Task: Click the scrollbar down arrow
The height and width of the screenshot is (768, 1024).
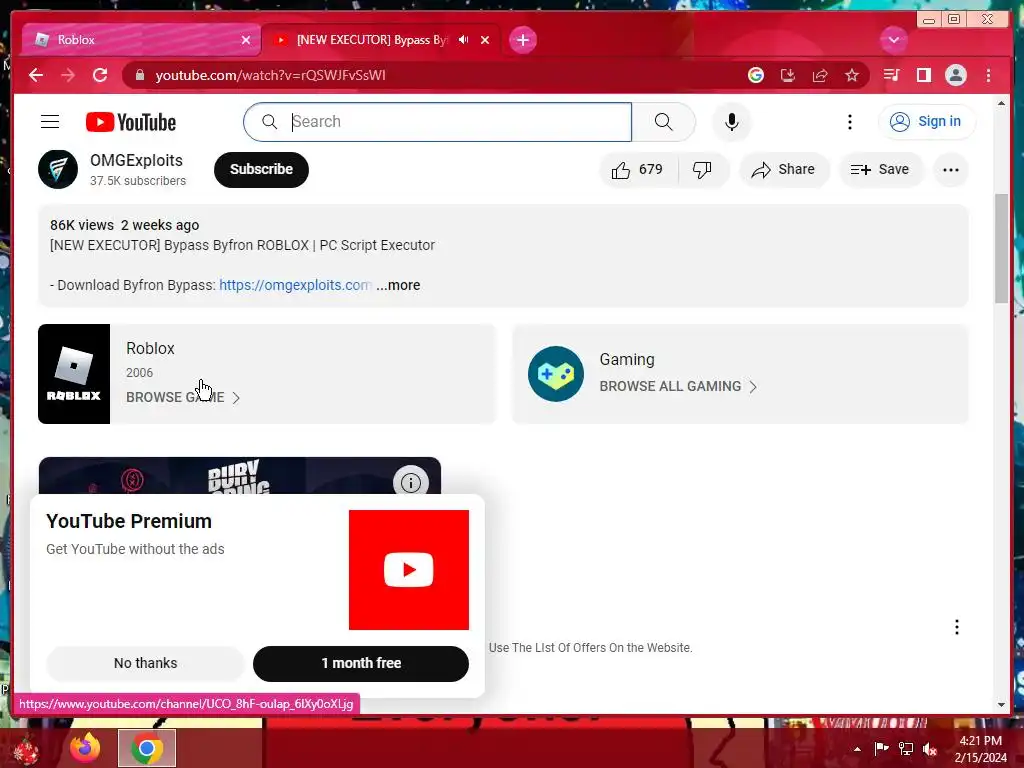Action: [x=1002, y=705]
